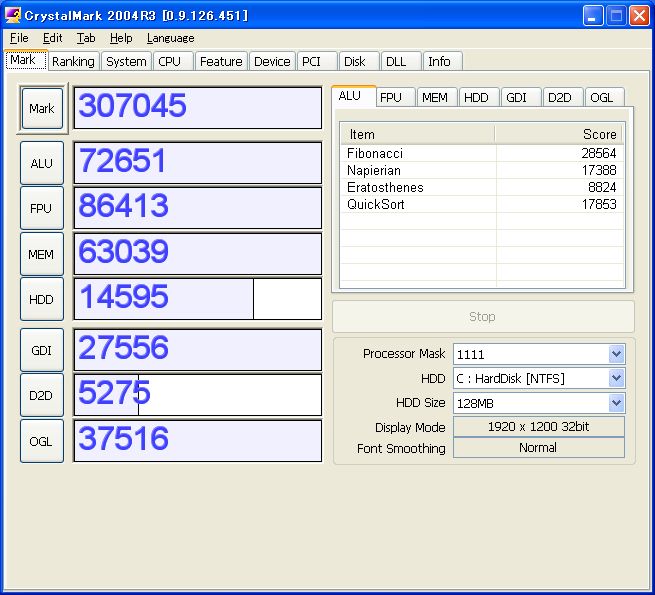Image resolution: width=655 pixels, height=595 pixels.
Task: Click the ALU score 72651
Action: 198,163
